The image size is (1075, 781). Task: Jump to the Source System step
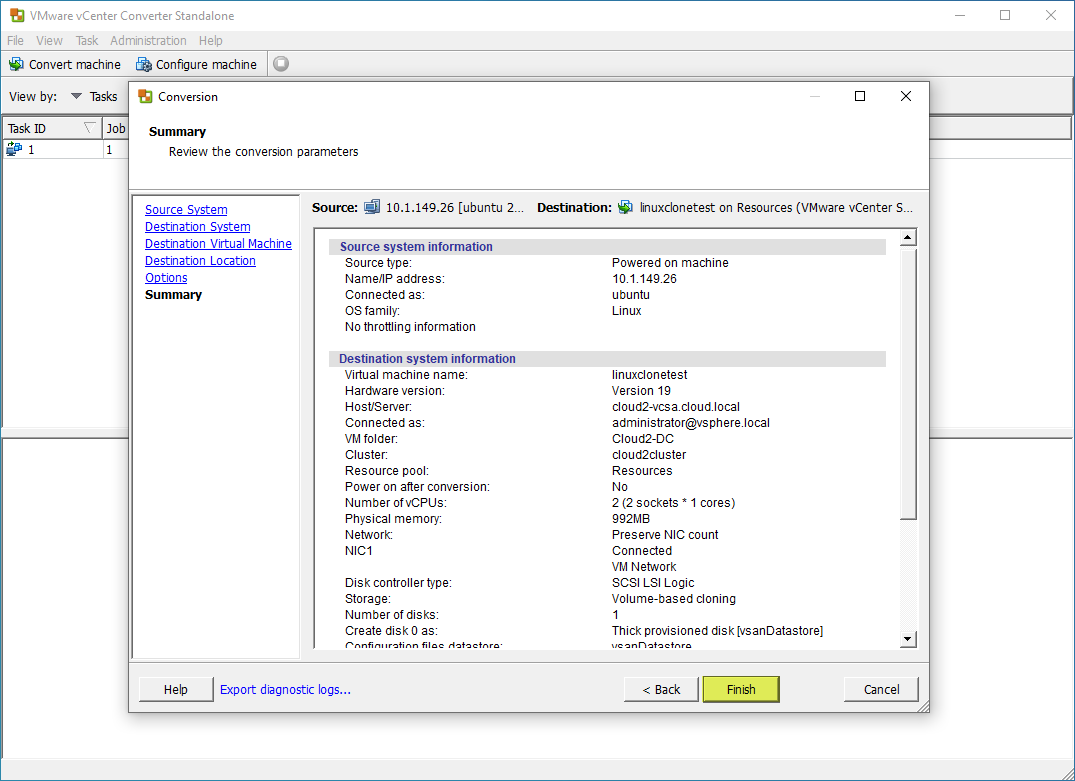(x=186, y=210)
